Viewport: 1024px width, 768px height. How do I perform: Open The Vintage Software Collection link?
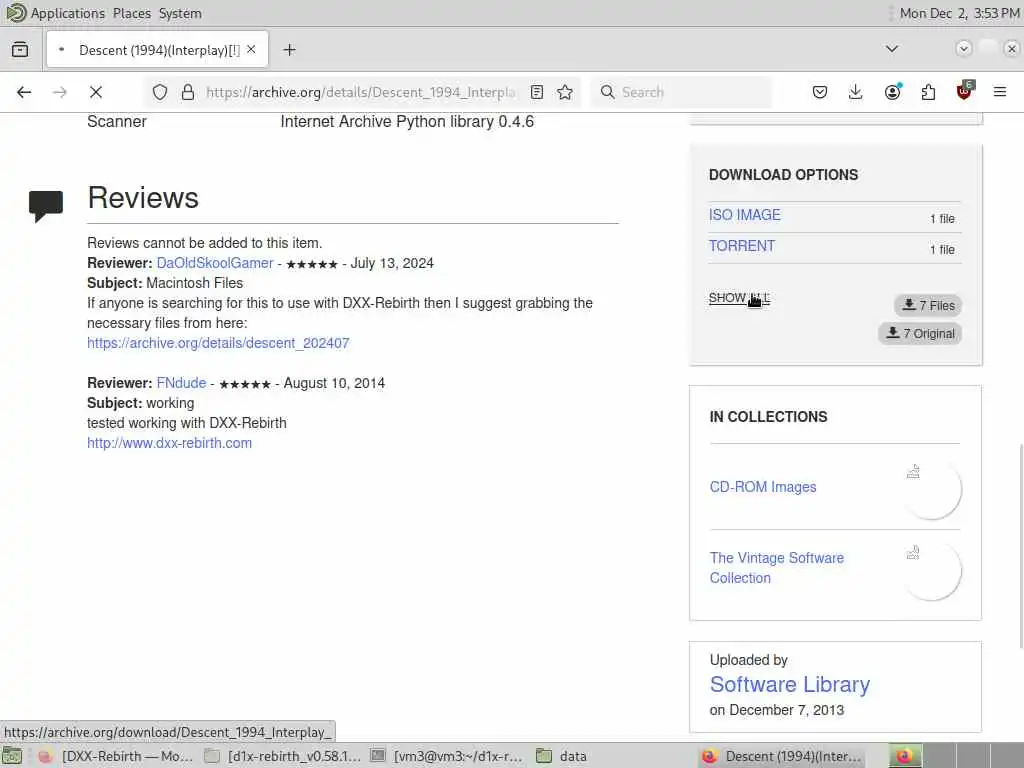(776, 568)
